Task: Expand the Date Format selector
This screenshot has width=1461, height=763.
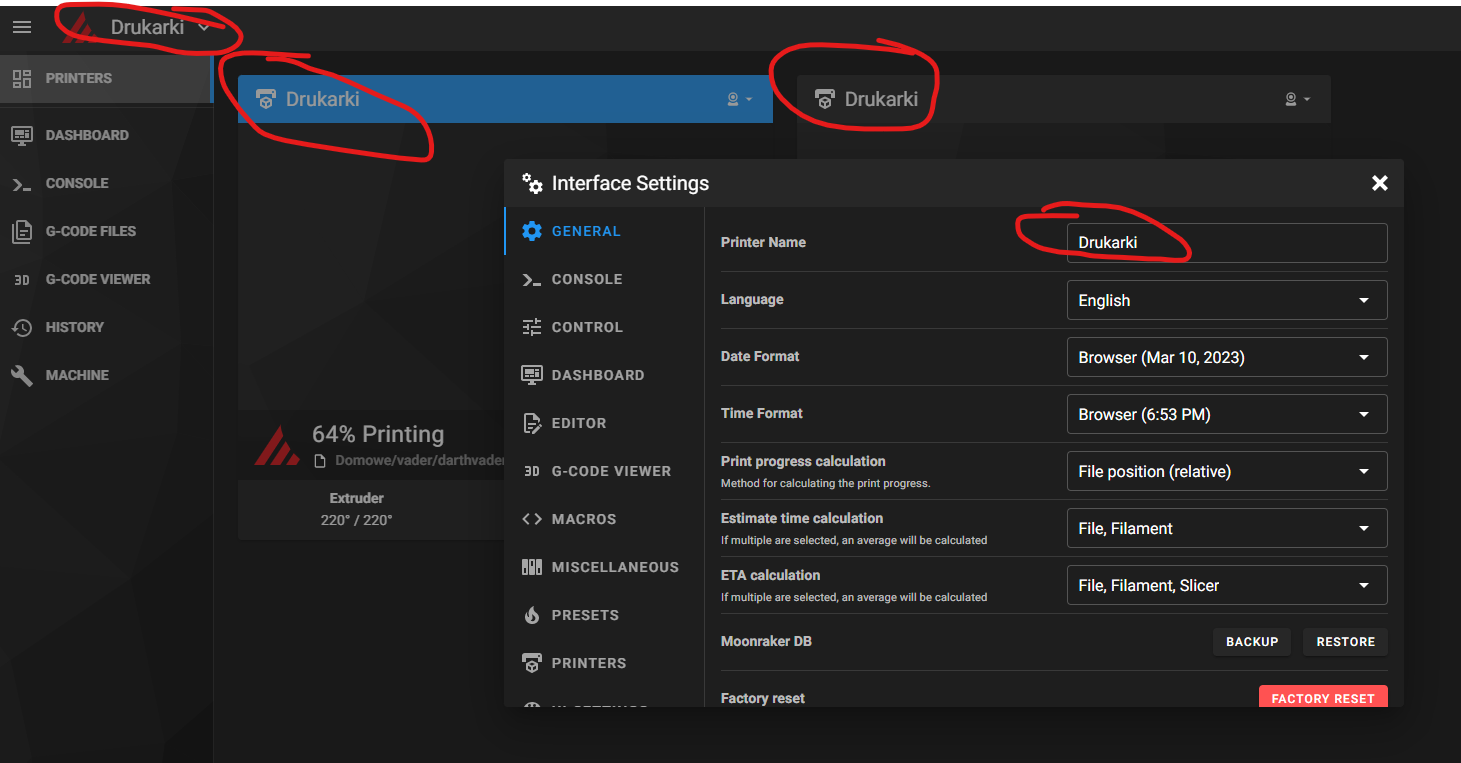Action: coord(1226,357)
